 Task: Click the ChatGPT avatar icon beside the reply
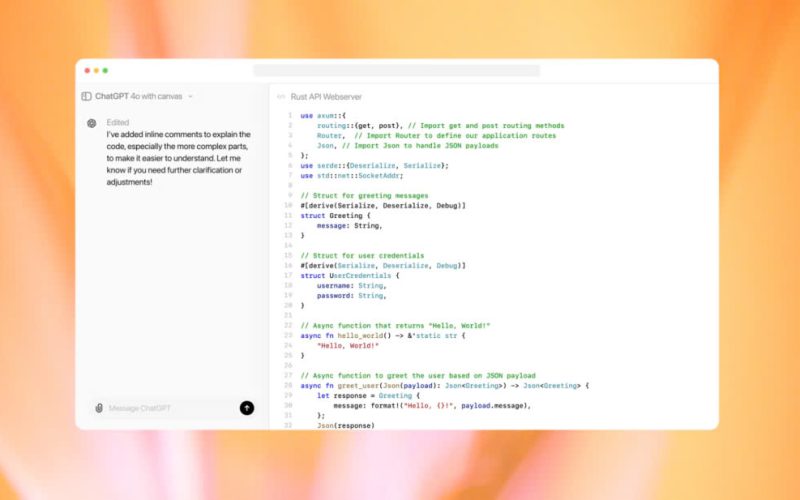click(91, 123)
